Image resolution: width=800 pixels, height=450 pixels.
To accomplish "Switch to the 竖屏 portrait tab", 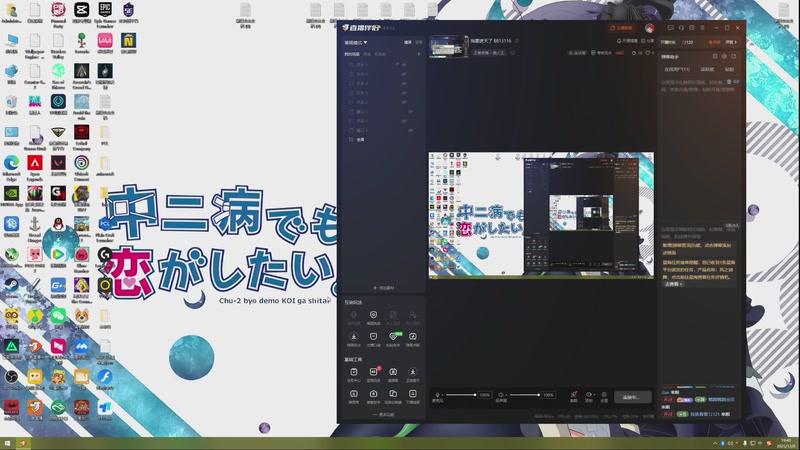I will pos(419,42).
